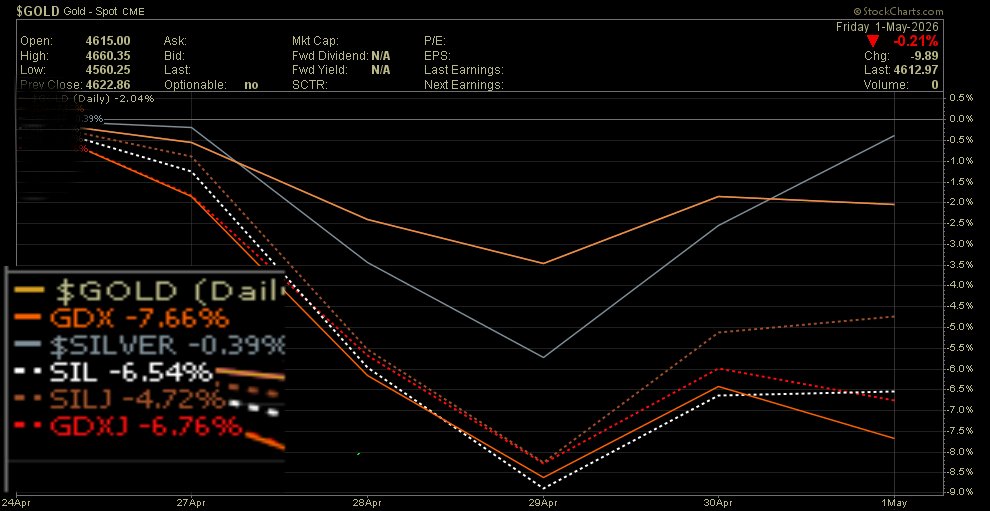Image resolution: width=990 pixels, height=511 pixels.
Task: Click the -5.0% y-axis label
Action: pos(960,327)
